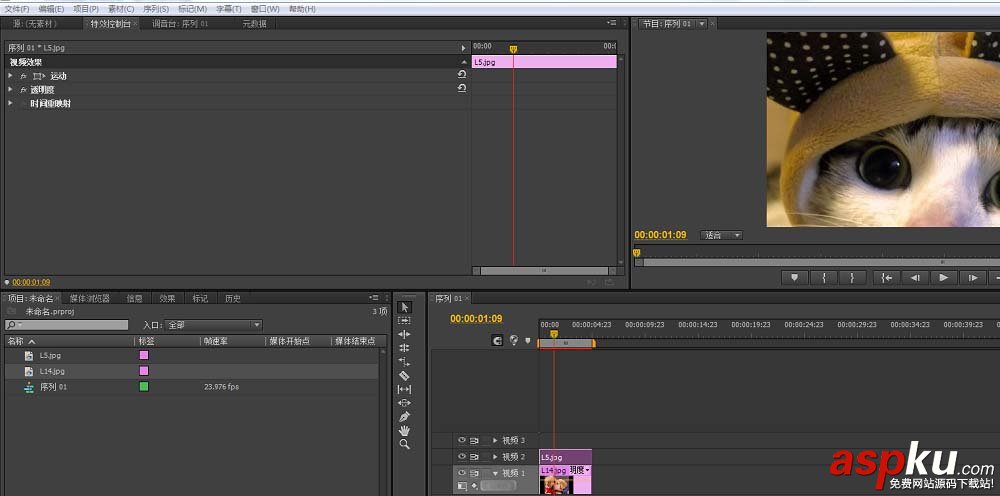Click the L14.jpg clip thumbnail on 视频 1
The height and width of the screenshot is (496, 1000).
(x=556, y=486)
